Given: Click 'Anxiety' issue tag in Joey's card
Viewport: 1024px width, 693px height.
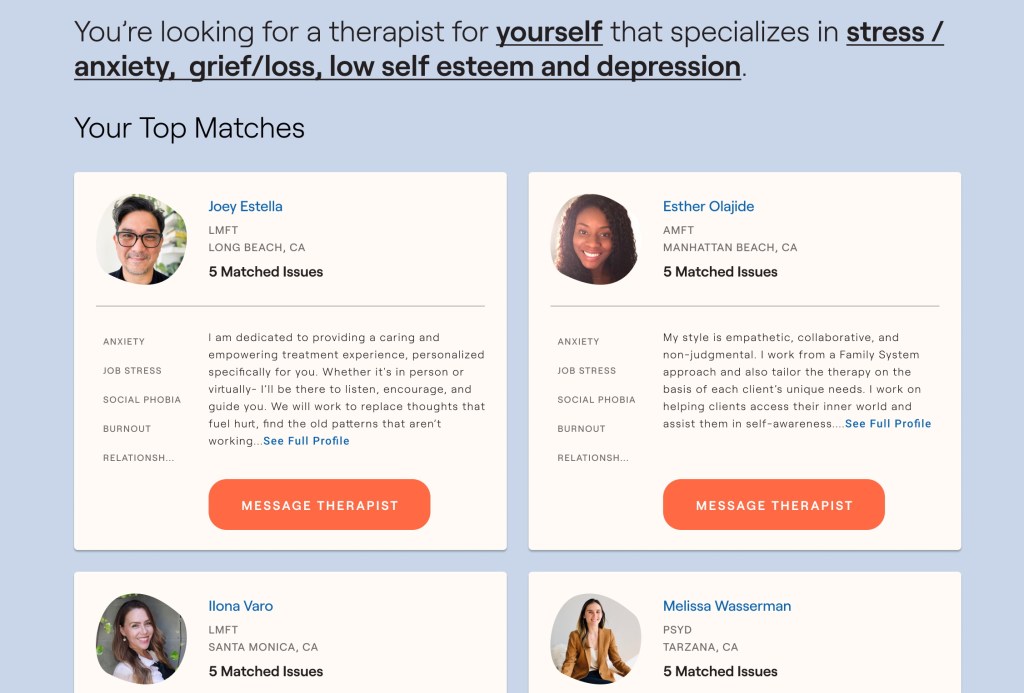Looking at the screenshot, I should coord(124,342).
